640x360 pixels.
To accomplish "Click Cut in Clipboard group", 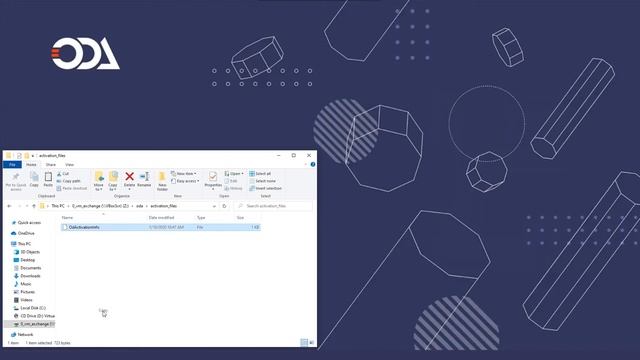I will [x=63, y=173].
